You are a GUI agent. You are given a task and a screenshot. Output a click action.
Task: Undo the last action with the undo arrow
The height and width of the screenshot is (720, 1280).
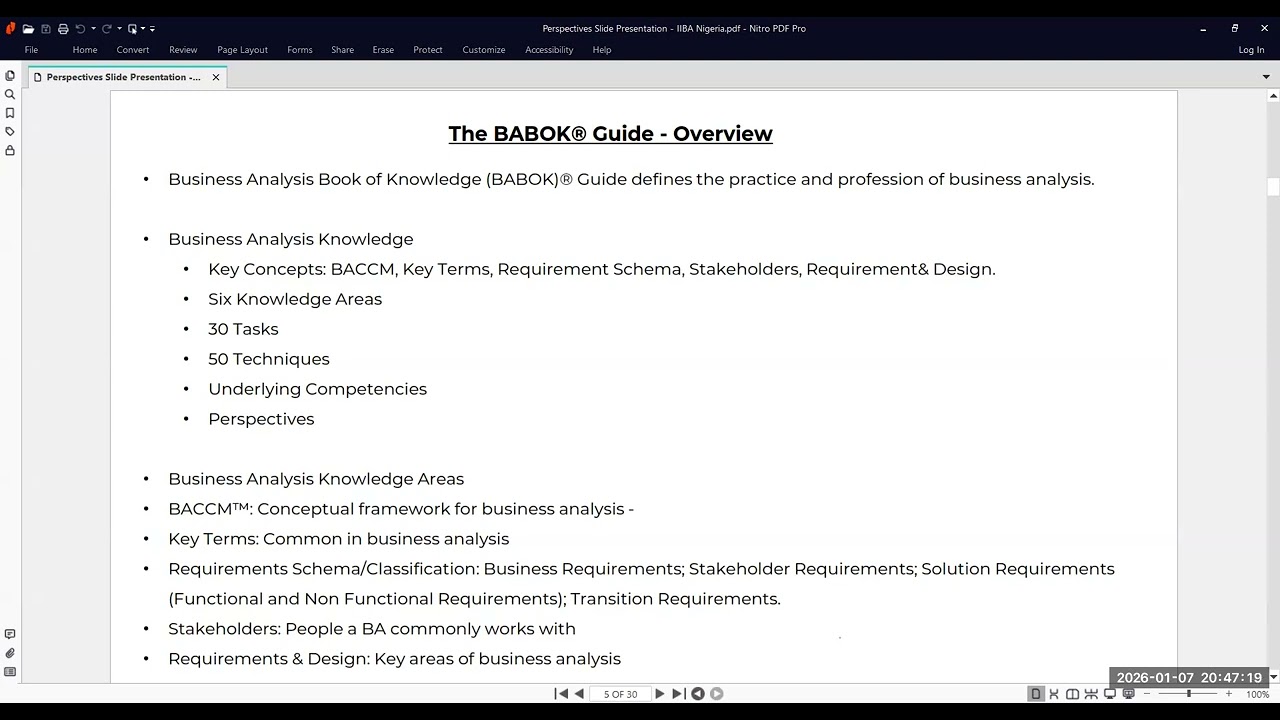click(81, 29)
